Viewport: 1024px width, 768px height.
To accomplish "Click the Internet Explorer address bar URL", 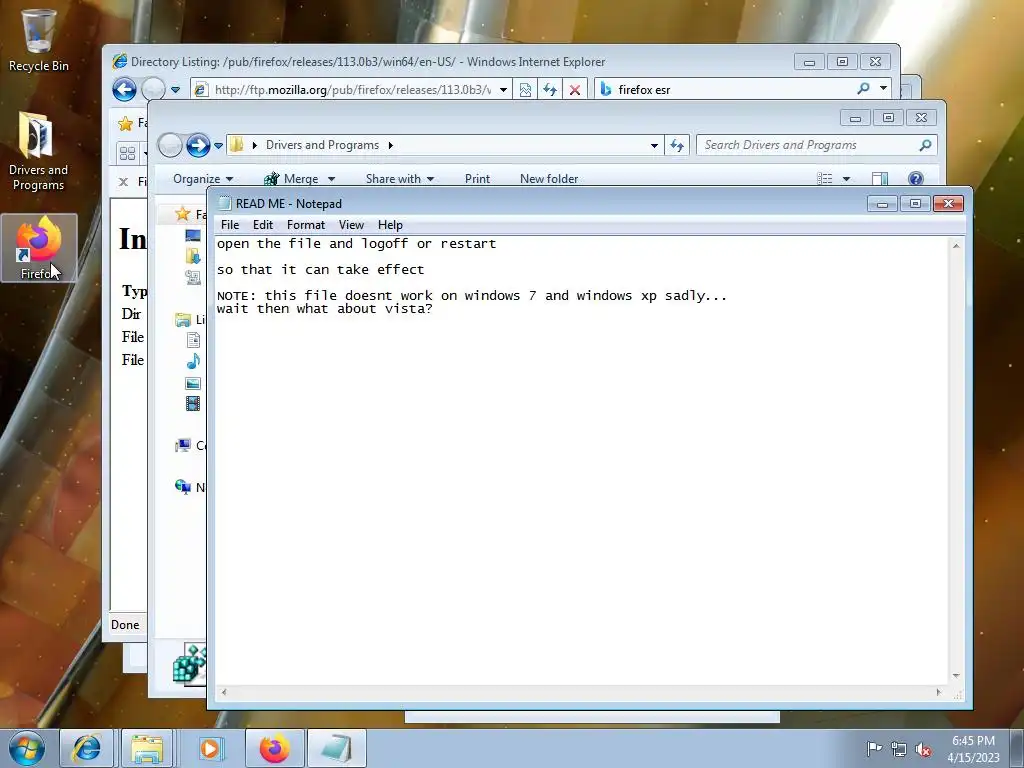I will [x=353, y=89].
